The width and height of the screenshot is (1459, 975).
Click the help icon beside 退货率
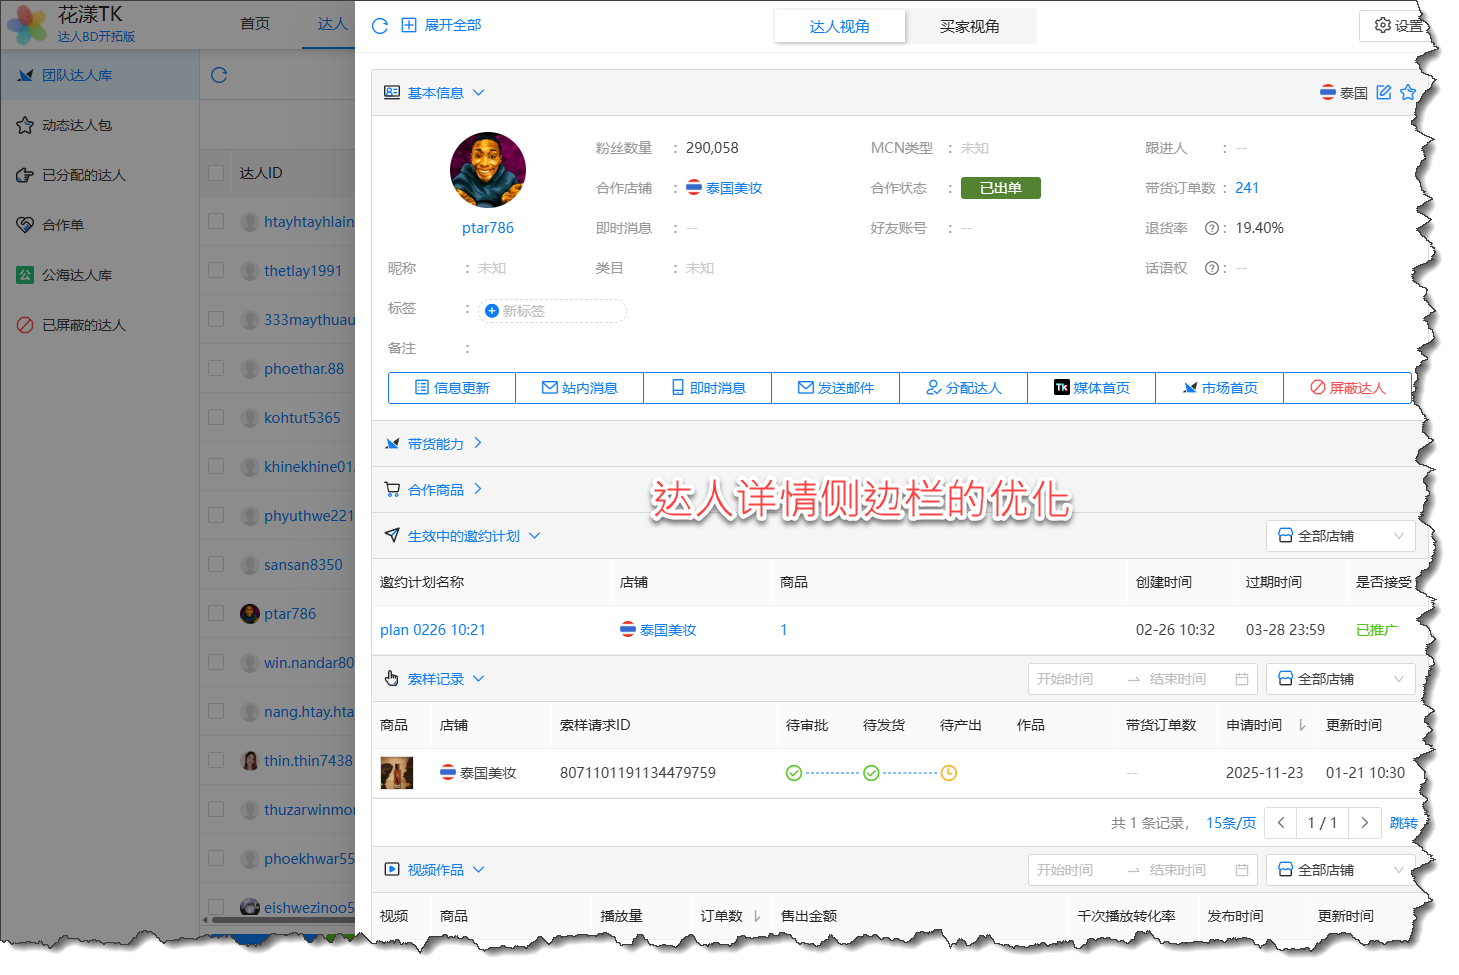coord(1211,228)
